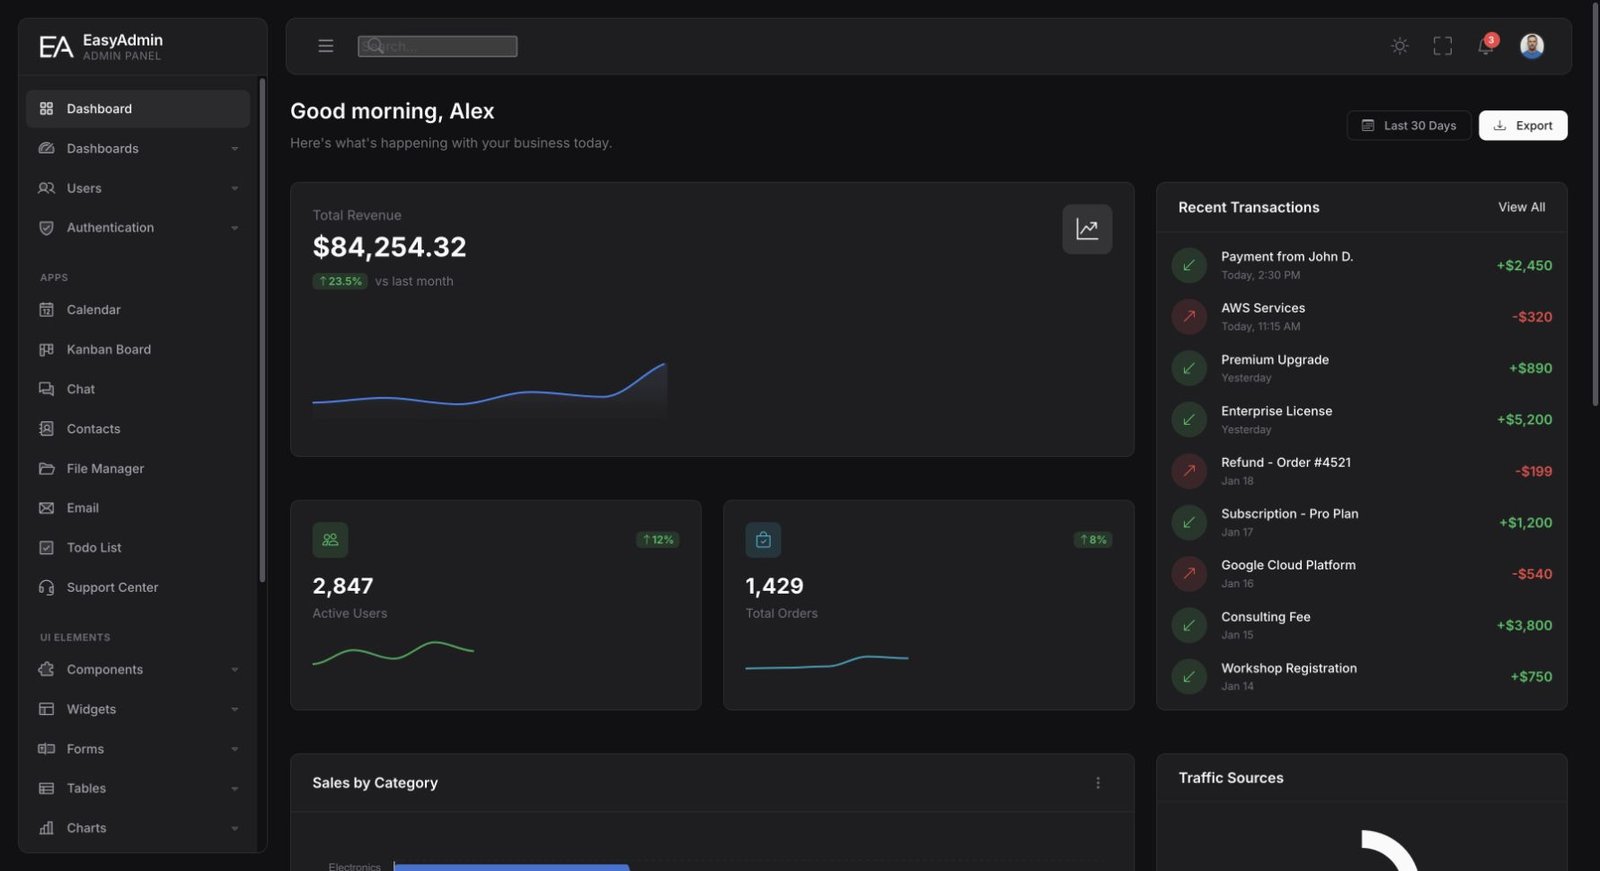This screenshot has width=1600, height=871.
Task: Click the Total Revenue chart icon
Action: click(1087, 230)
